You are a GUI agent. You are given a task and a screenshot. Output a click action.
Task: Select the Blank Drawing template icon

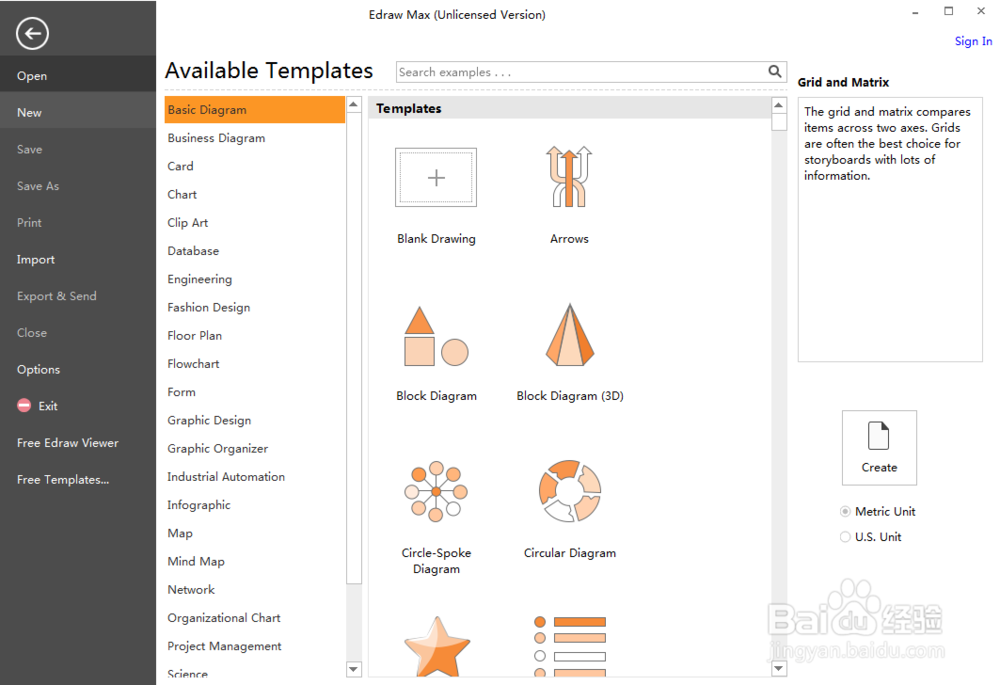click(x=436, y=177)
